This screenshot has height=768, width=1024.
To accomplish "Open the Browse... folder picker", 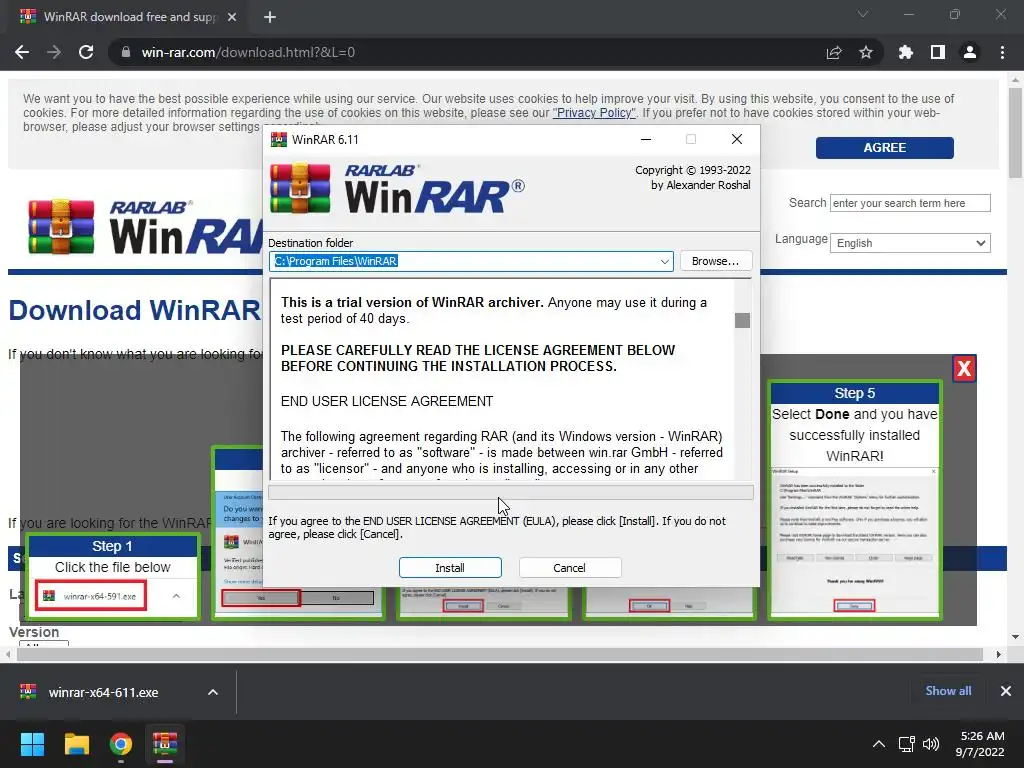I will pyautogui.click(x=716, y=261).
